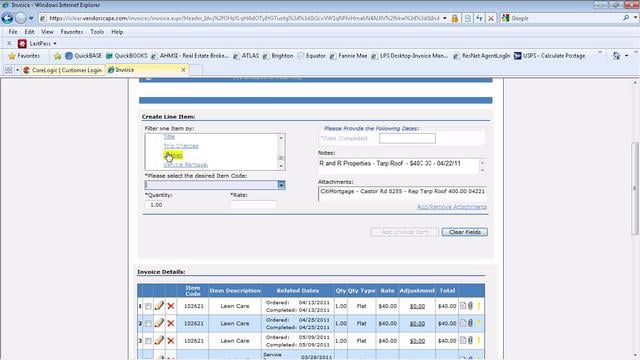Delete invoice row 1 with red X
Image resolution: width=640 pixels, height=360 pixels.
point(171,306)
